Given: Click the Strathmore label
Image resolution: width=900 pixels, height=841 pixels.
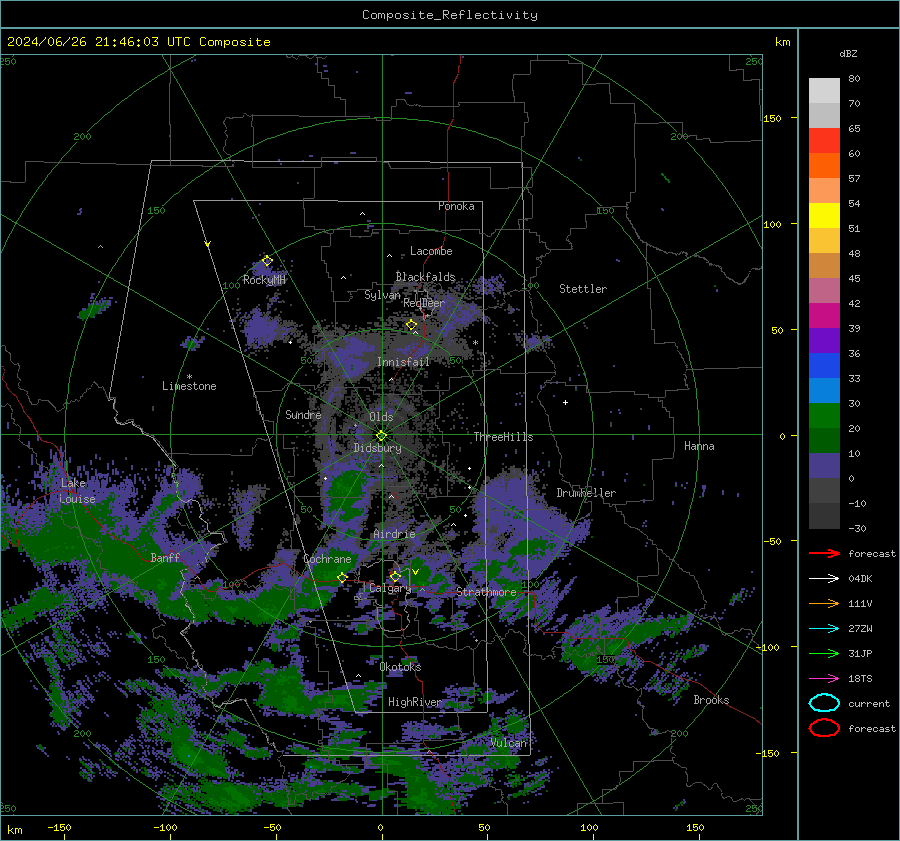Looking at the screenshot, I should 486,592.
